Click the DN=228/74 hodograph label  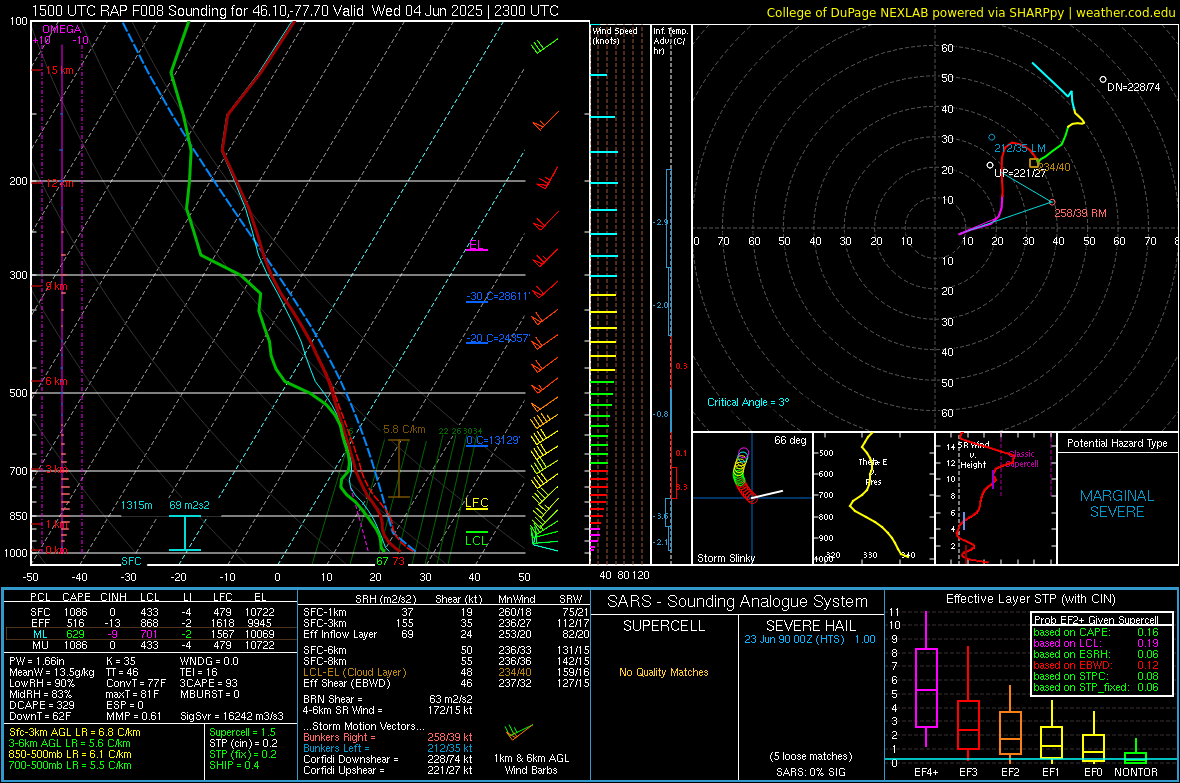click(1133, 87)
